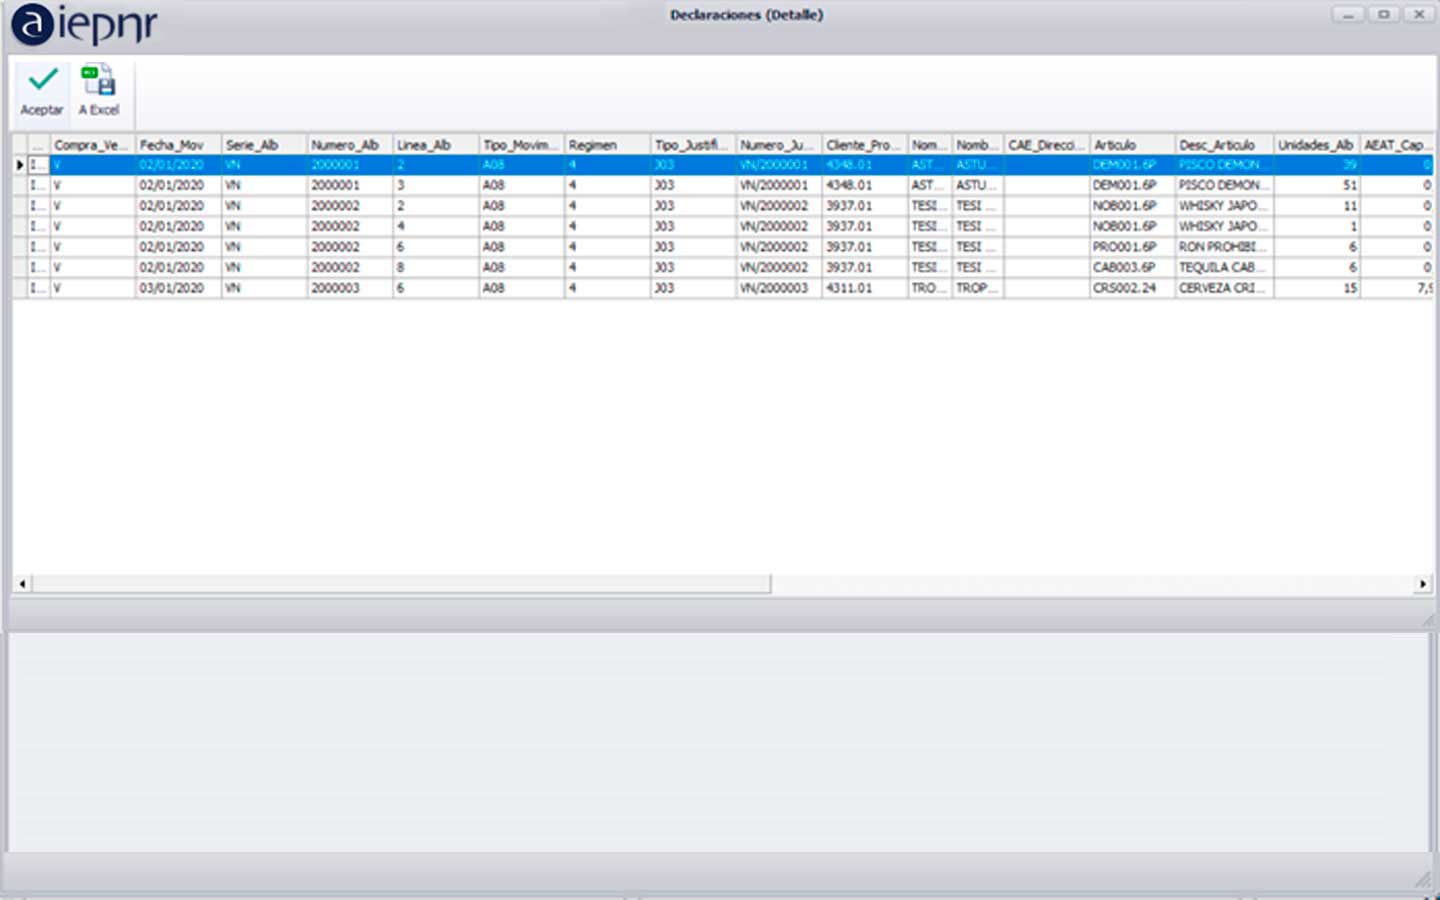The image size is (1440, 900).
Task: Click the Tipo_Movim column header
Action: pyautogui.click(x=521, y=145)
